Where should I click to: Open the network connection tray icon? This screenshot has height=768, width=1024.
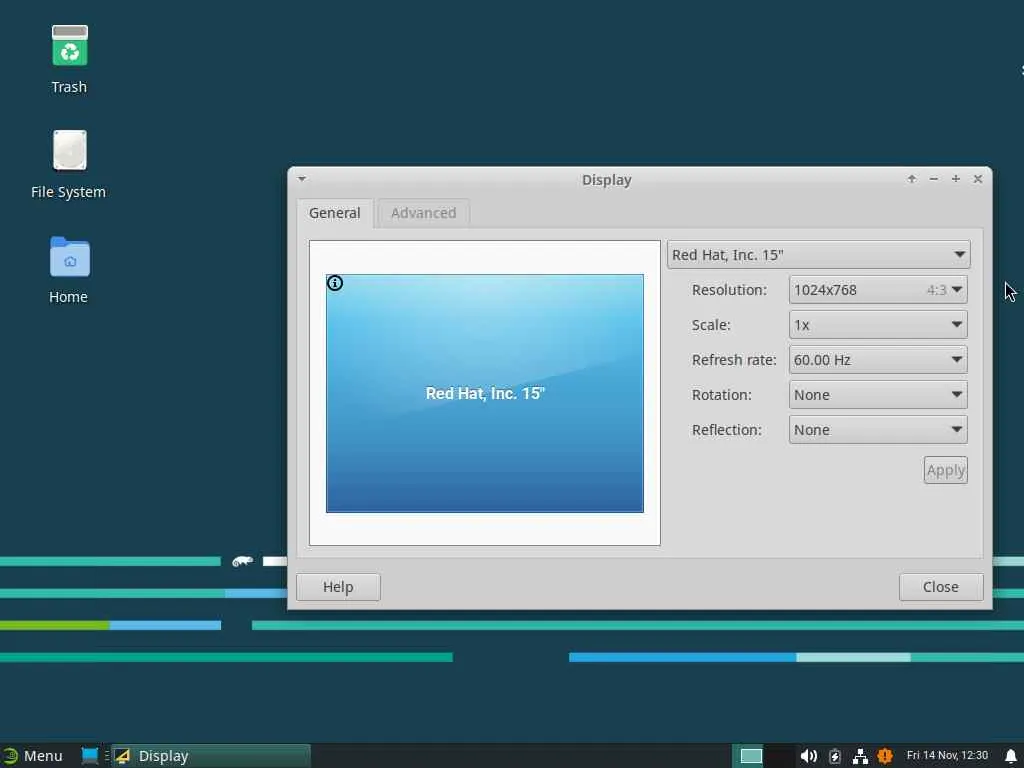(x=860, y=756)
